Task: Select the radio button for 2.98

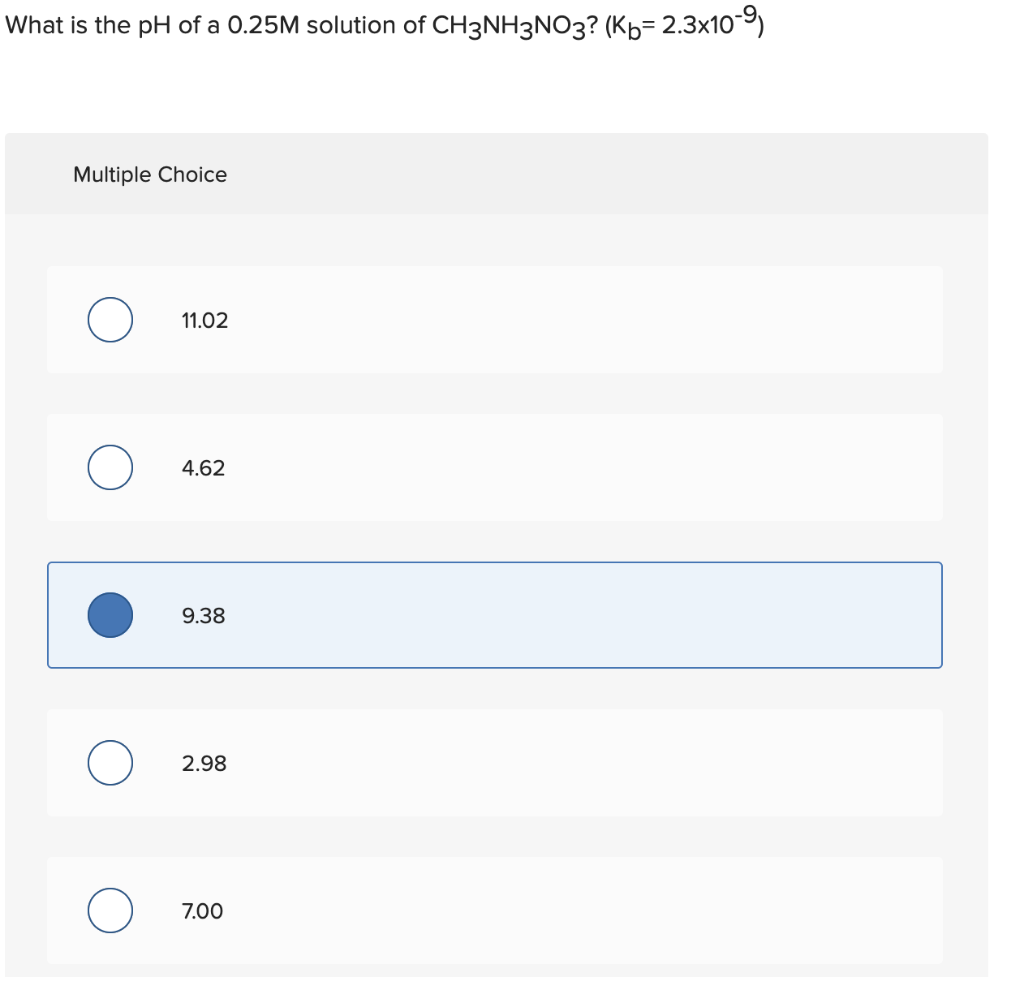Action: click(110, 762)
